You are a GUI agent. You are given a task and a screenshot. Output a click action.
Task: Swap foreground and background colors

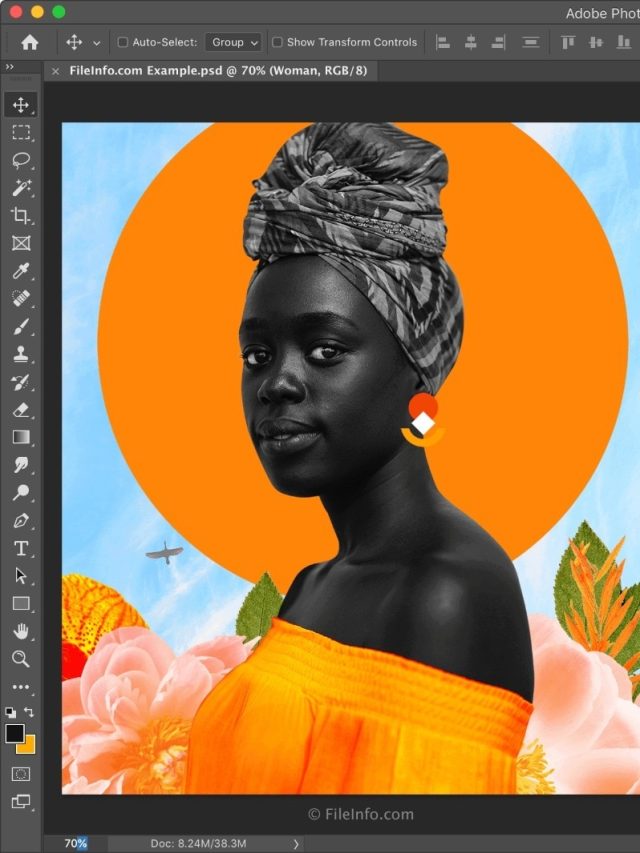pyautogui.click(x=29, y=712)
